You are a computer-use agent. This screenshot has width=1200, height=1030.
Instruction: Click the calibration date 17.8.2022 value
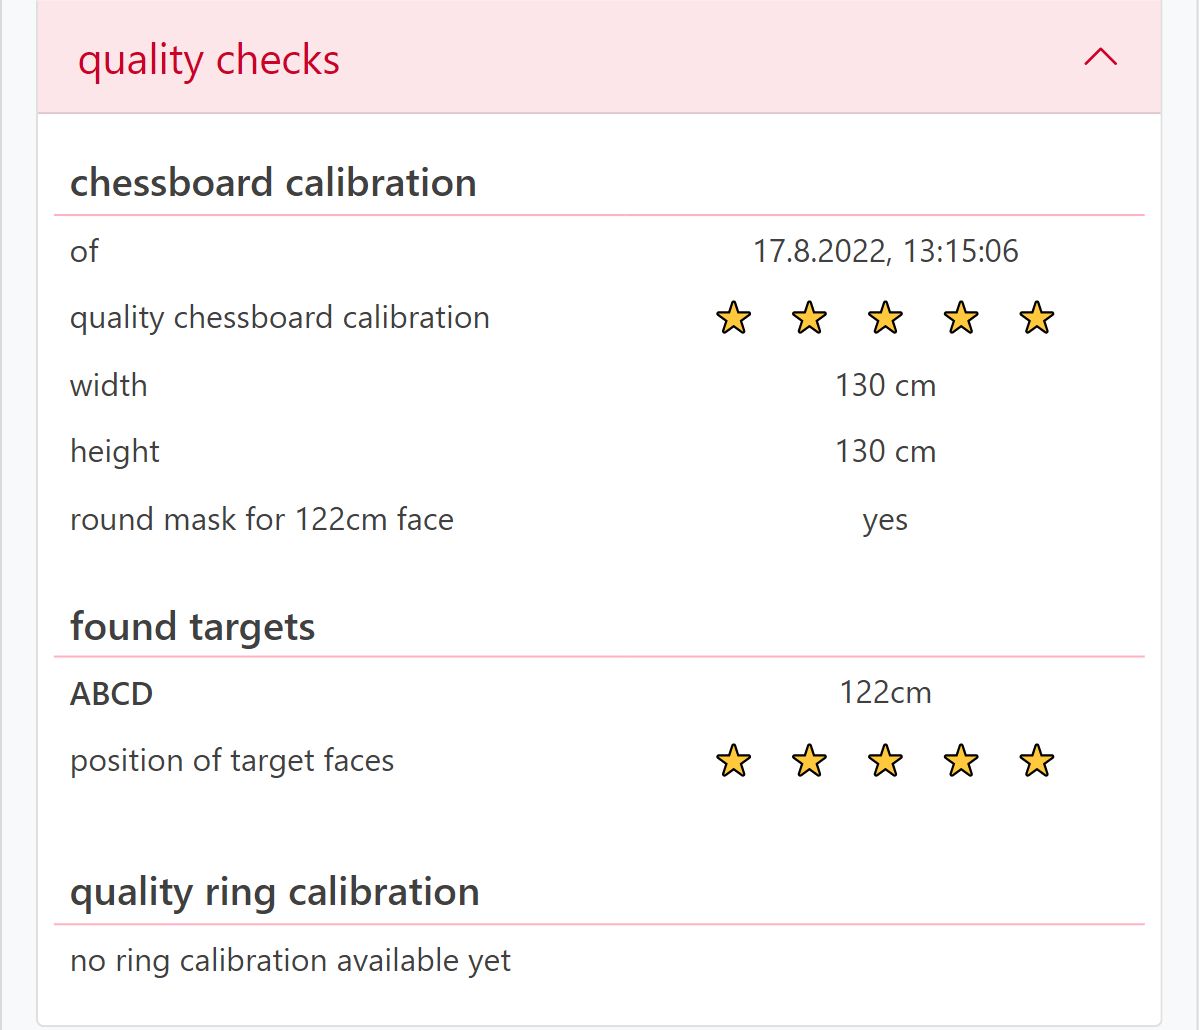point(885,251)
